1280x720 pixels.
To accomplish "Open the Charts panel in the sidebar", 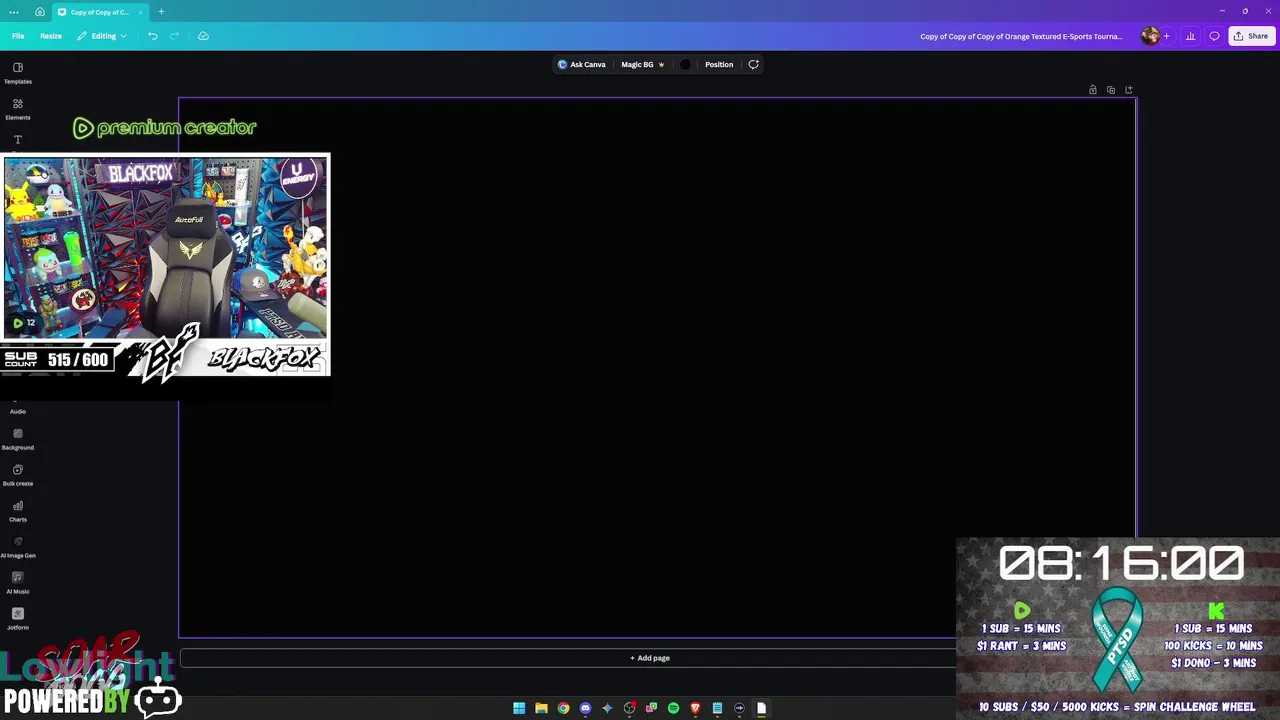I will tap(18, 511).
